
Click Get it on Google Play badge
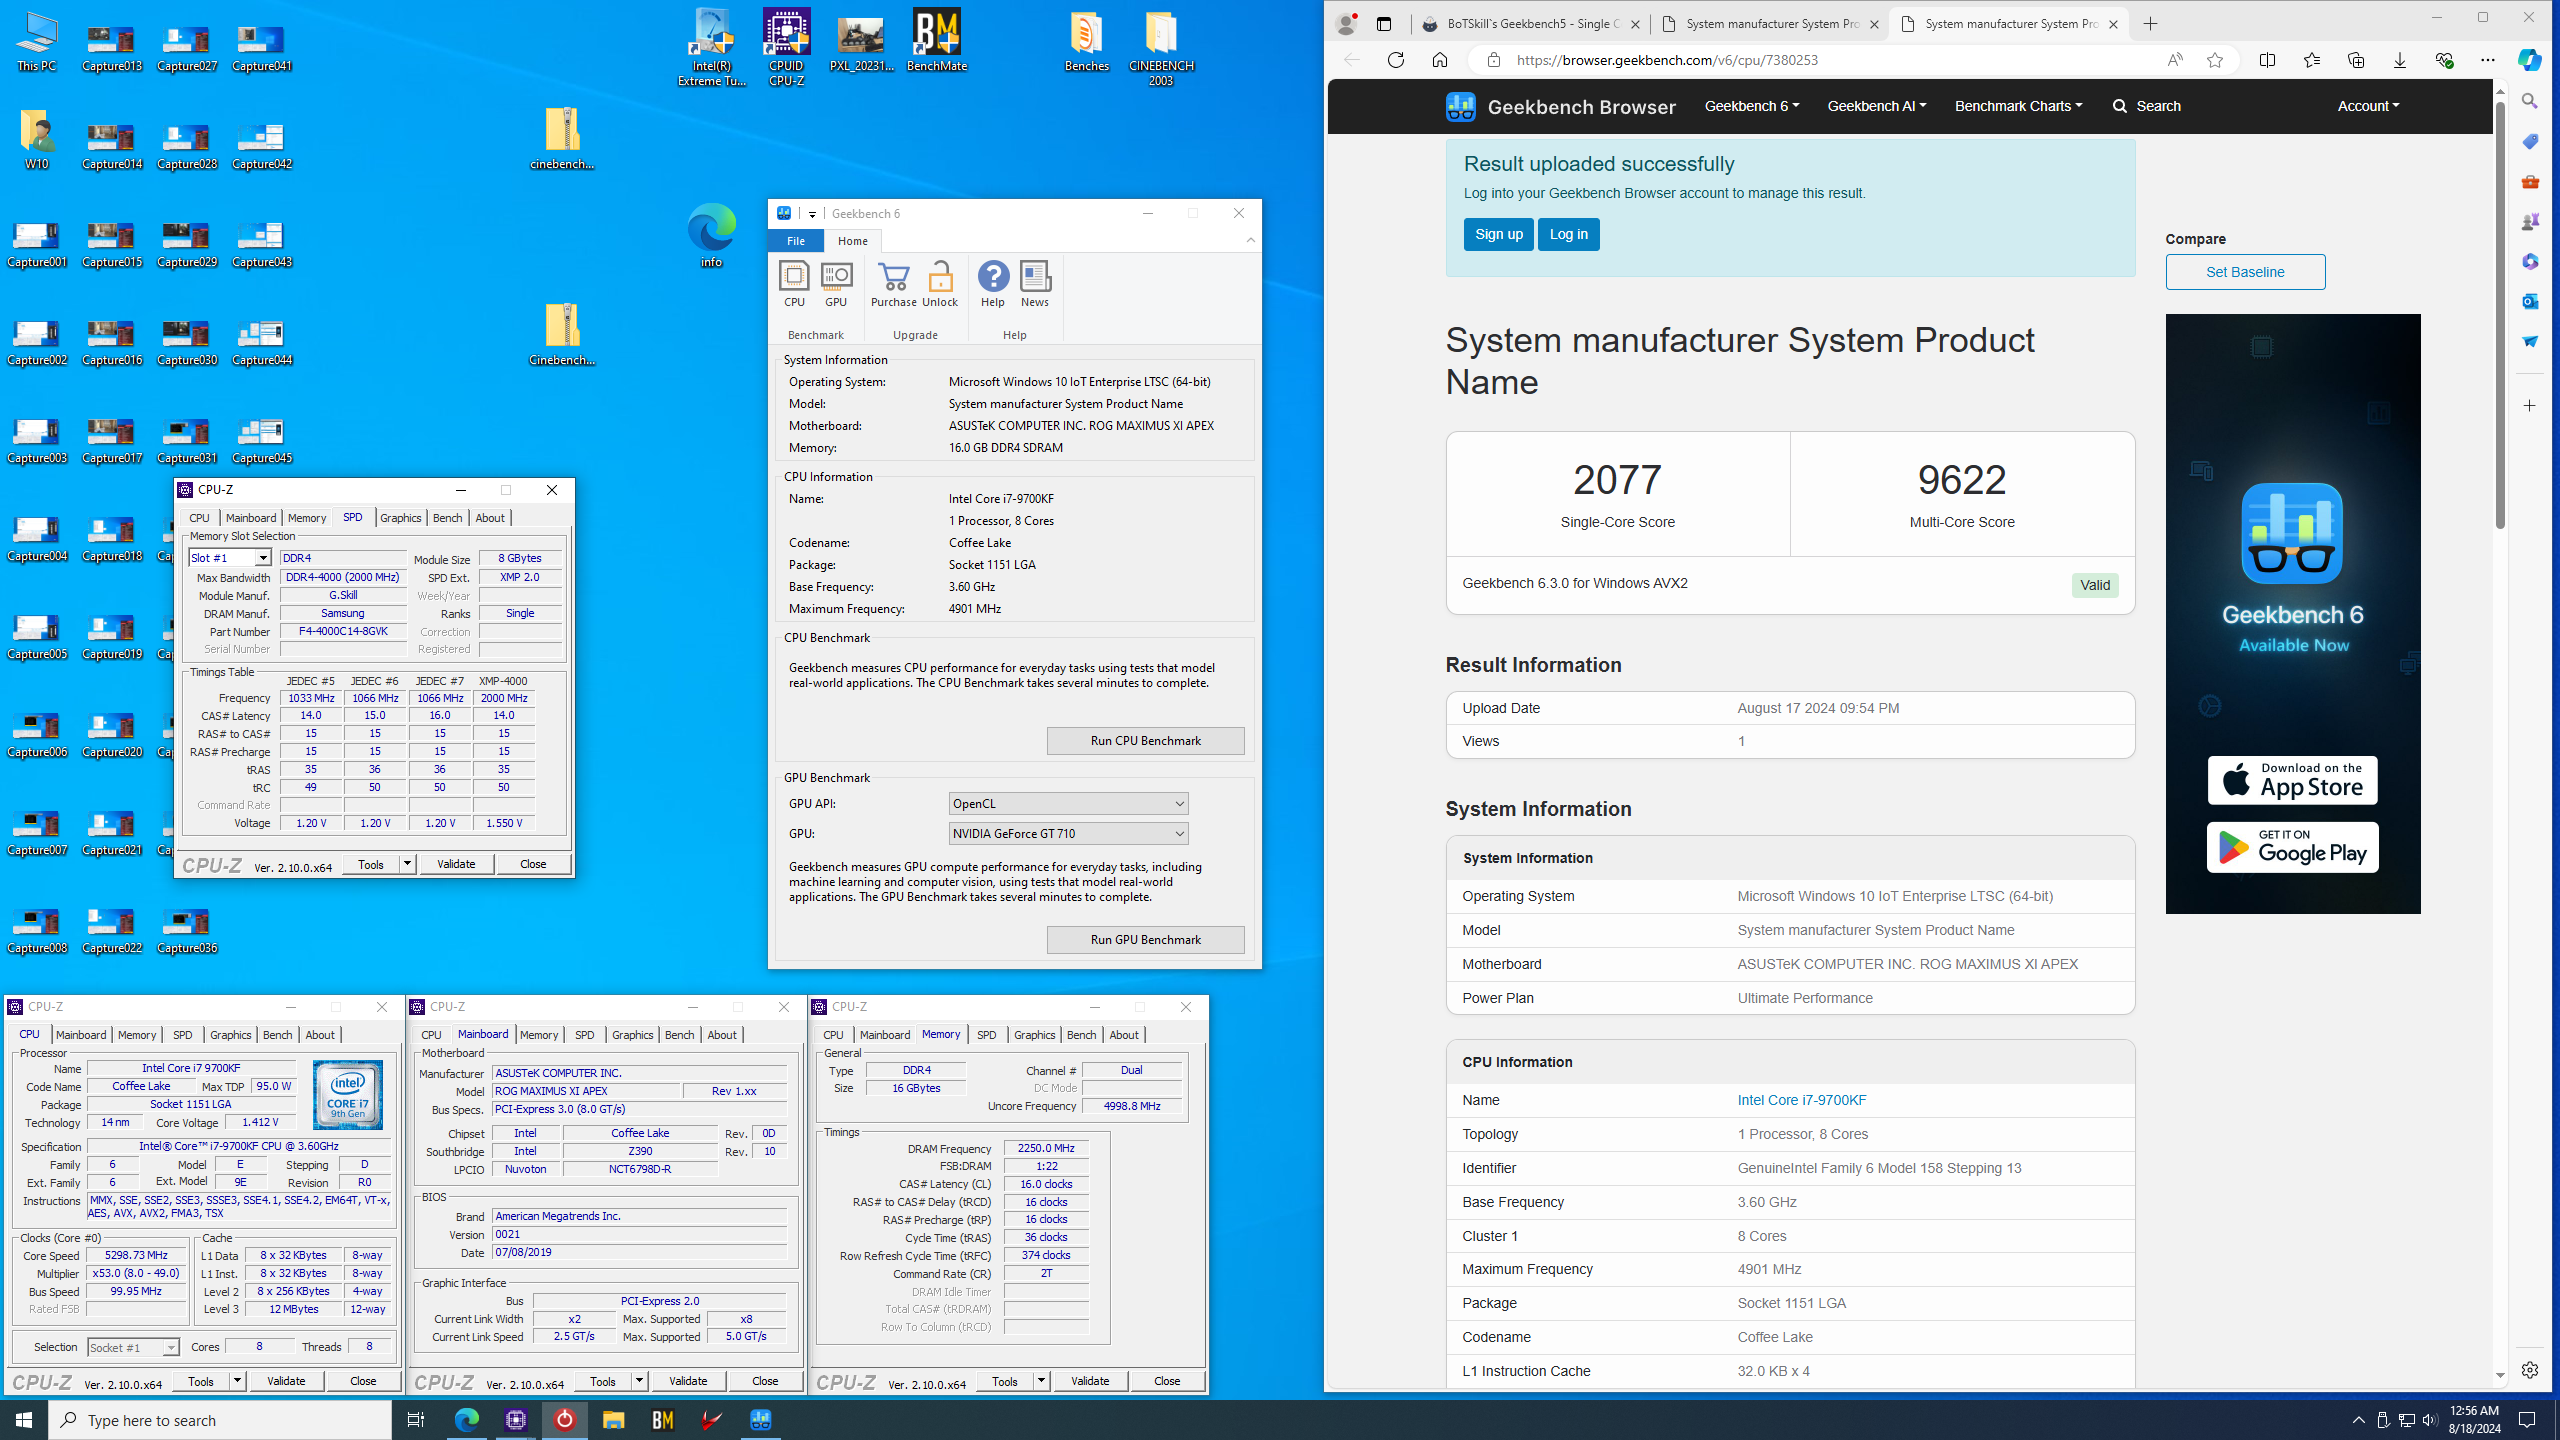pos(2292,847)
